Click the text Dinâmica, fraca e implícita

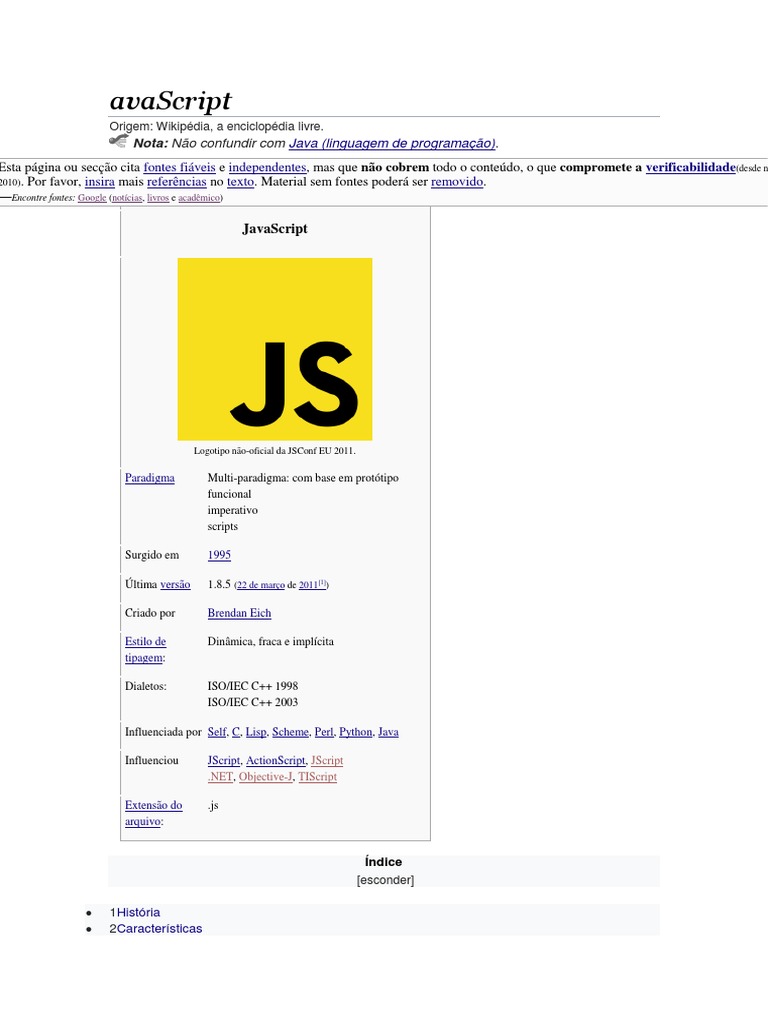tap(270, 642)
